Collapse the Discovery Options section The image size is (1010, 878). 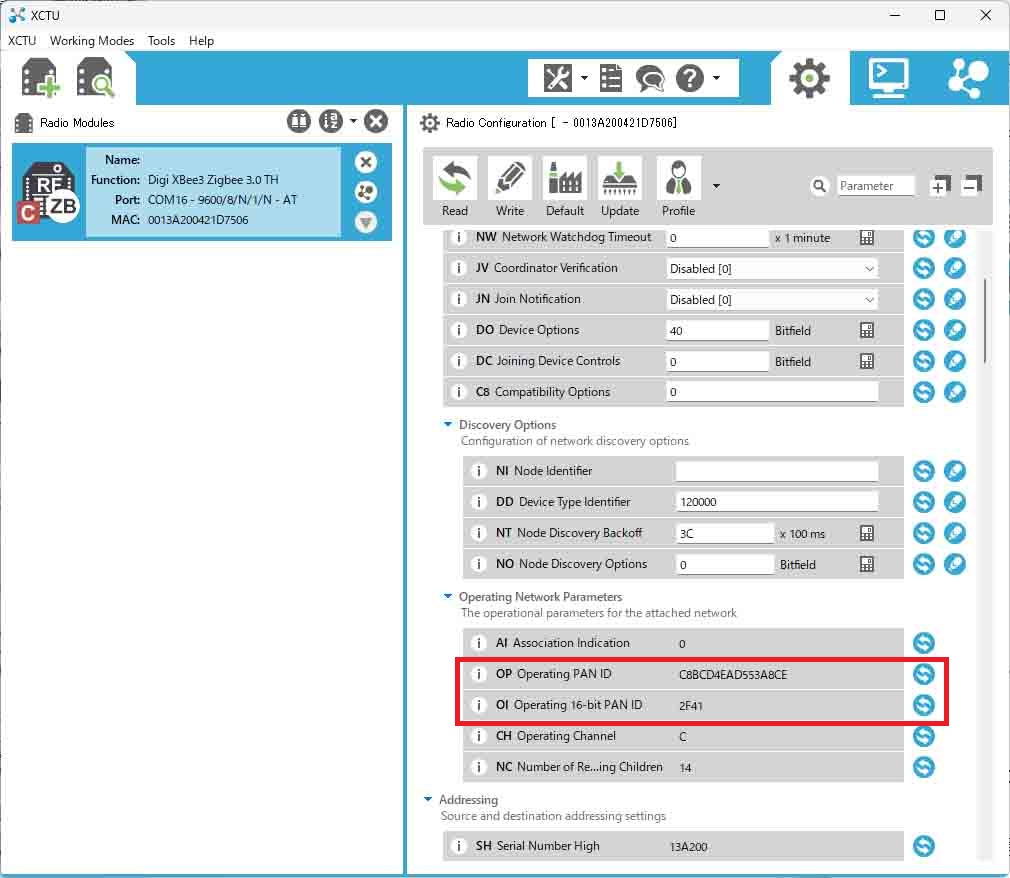click(449, 425)
